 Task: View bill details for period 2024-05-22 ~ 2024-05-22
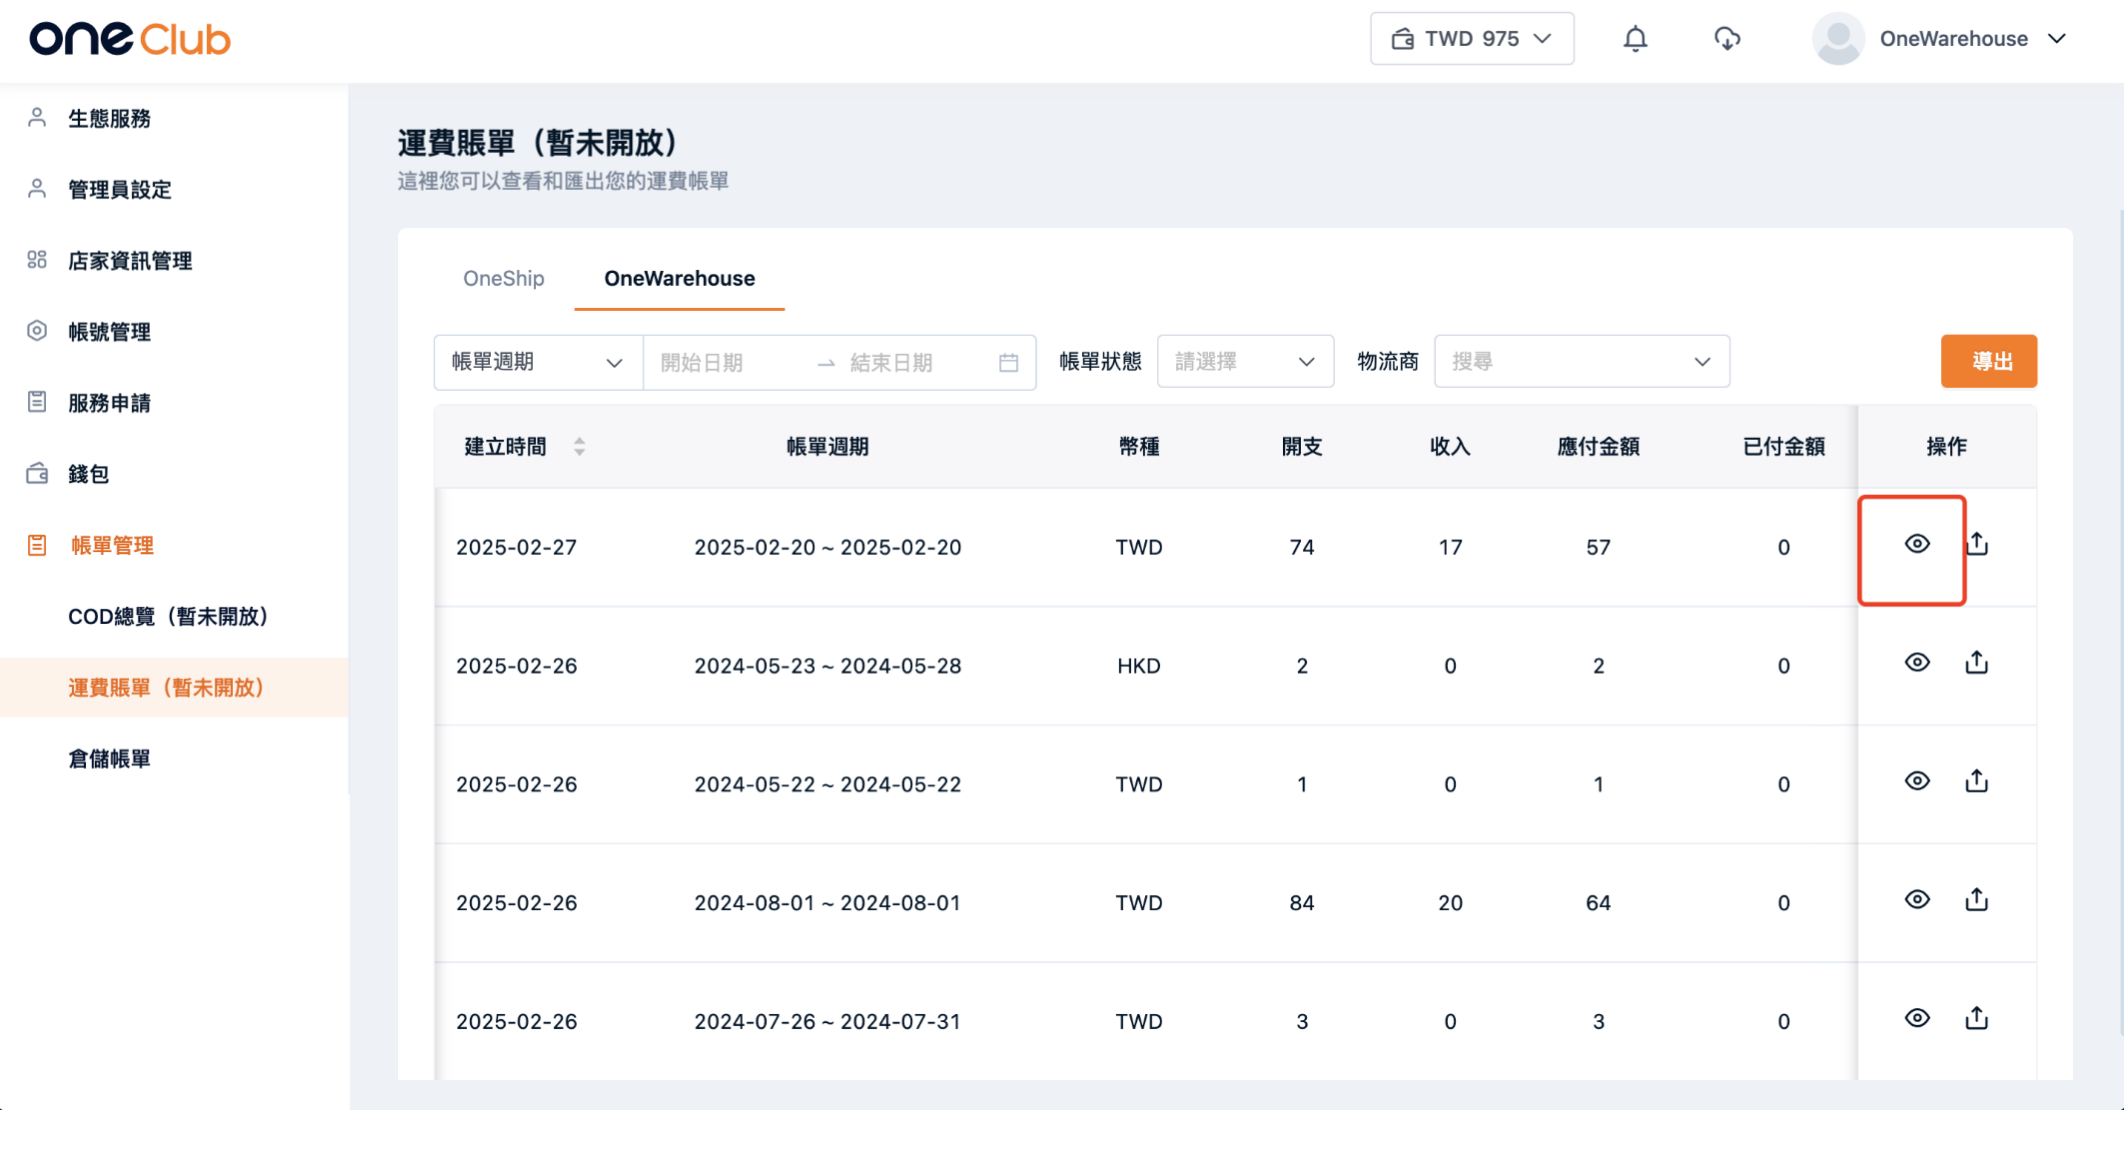[1917, 781]
